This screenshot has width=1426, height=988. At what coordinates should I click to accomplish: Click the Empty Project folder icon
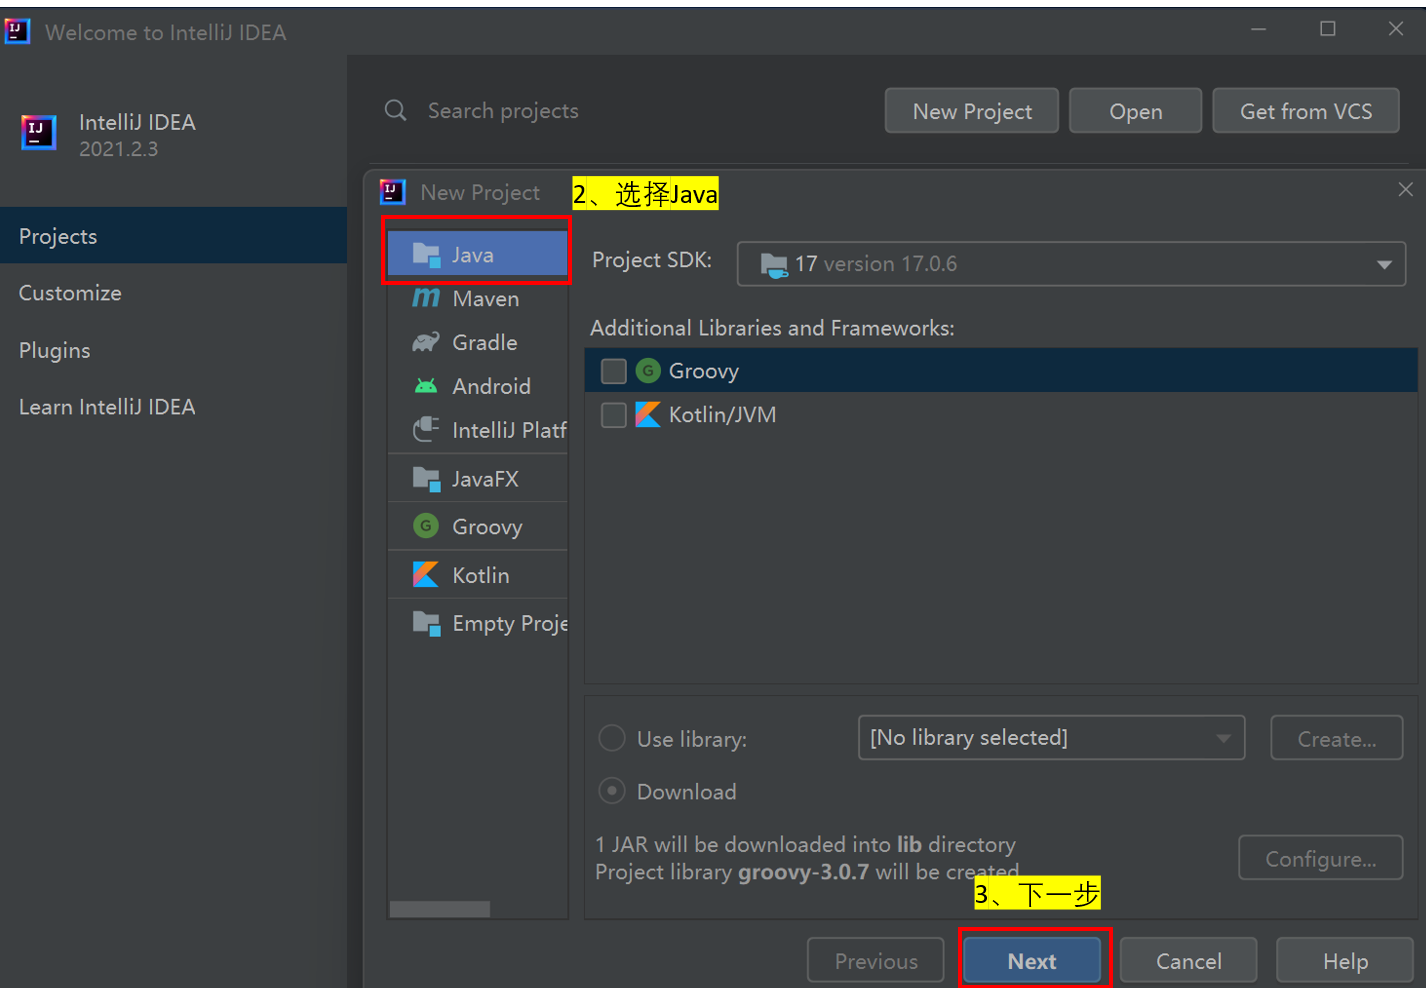(427, 623)
